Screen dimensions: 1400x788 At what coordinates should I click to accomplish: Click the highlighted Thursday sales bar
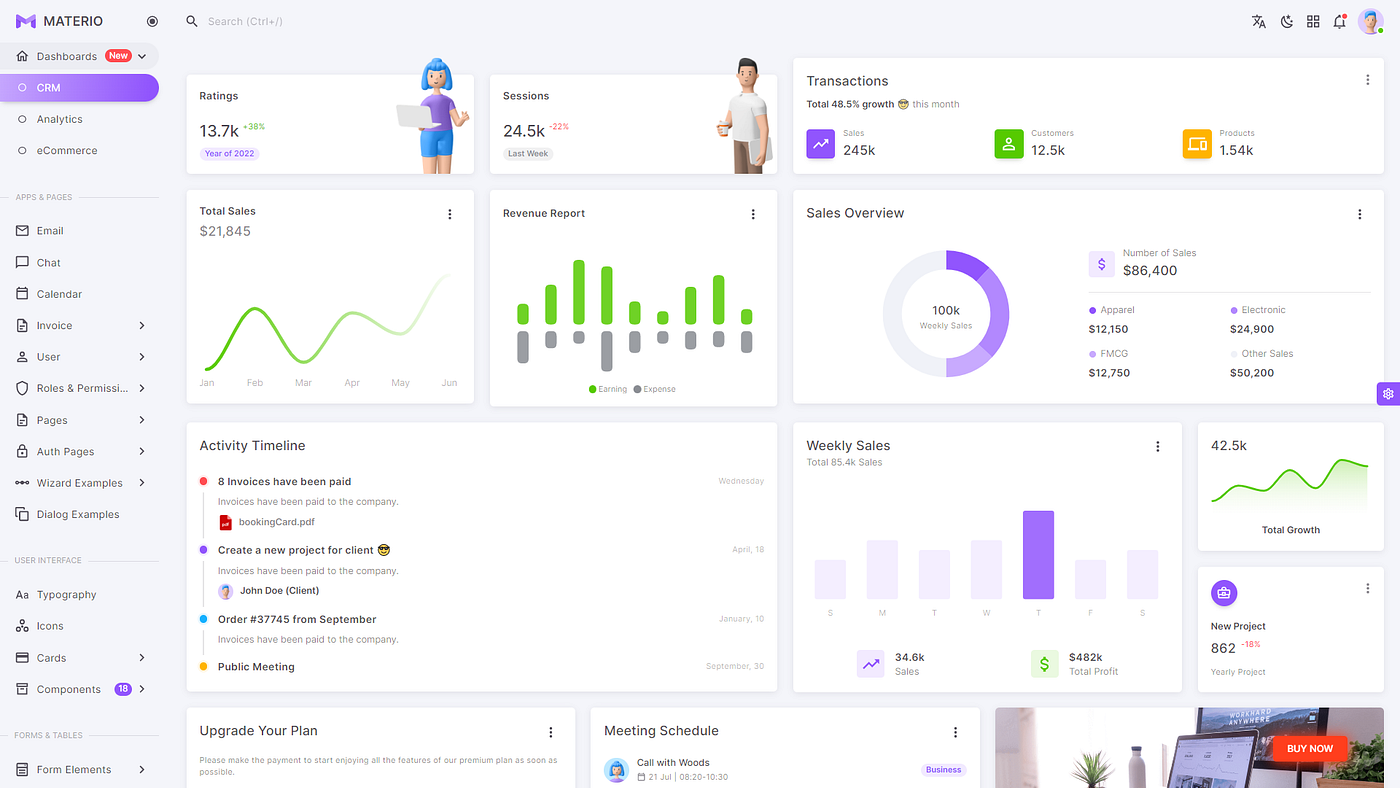(1038, 555)
